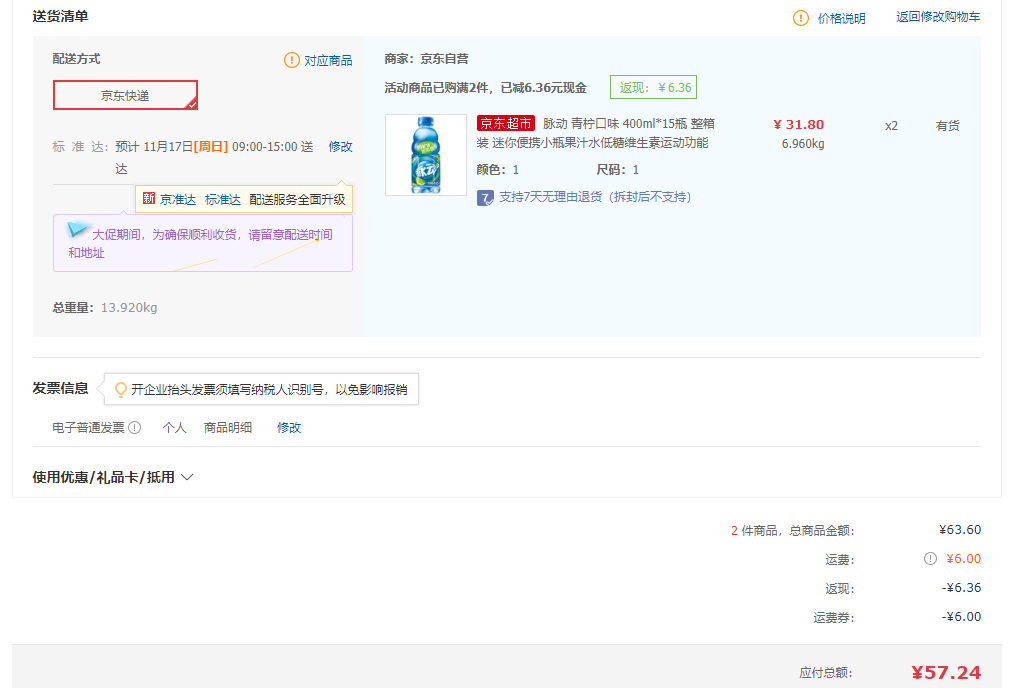The width and height of the screenshot is (1031, 688).
Task: Click the 有货 stock status
Action: pyautogui.click(x=947, y=126)
